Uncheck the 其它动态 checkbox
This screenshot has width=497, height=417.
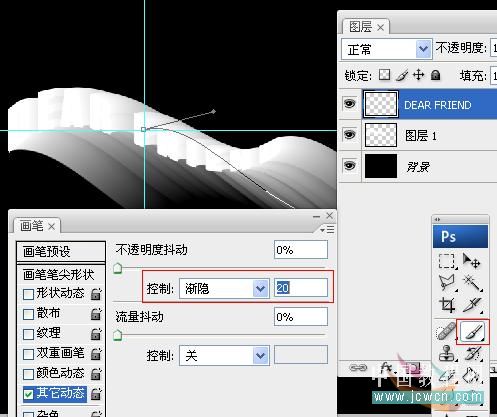tap(28, 394)
